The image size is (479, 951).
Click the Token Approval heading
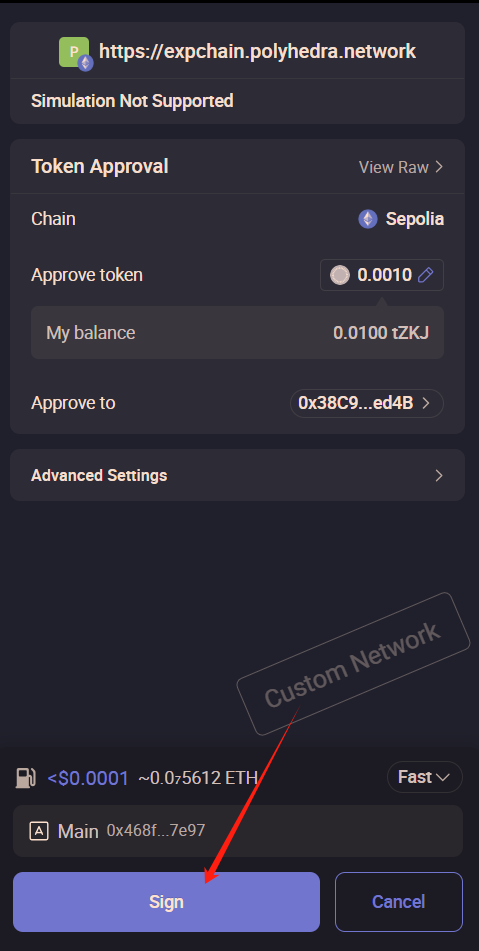(100, 167)
